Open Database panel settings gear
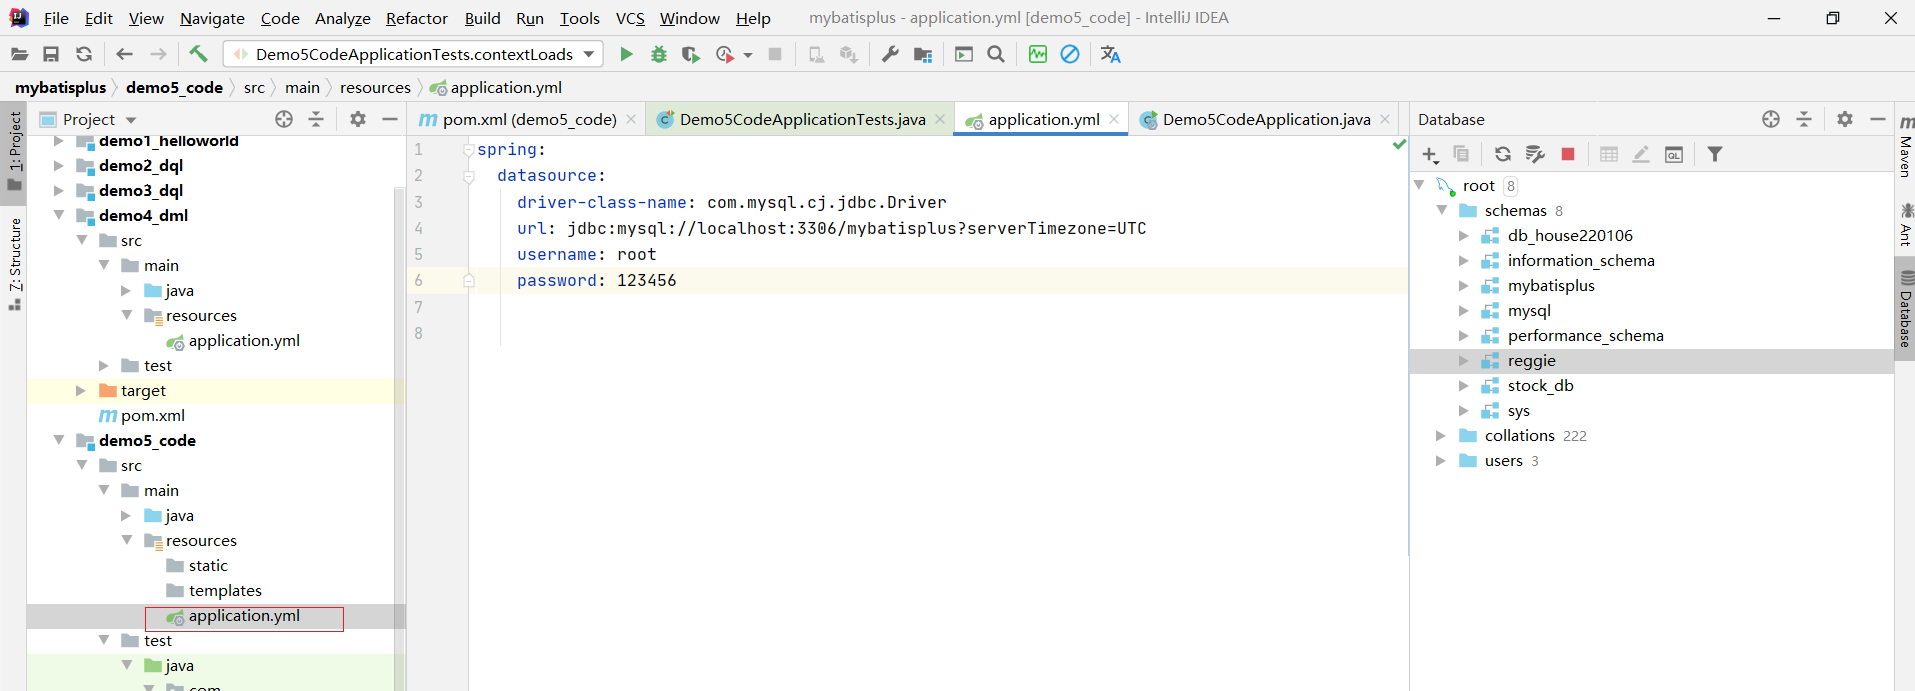The image size is (1915, 691). (x=1845, y=119)
